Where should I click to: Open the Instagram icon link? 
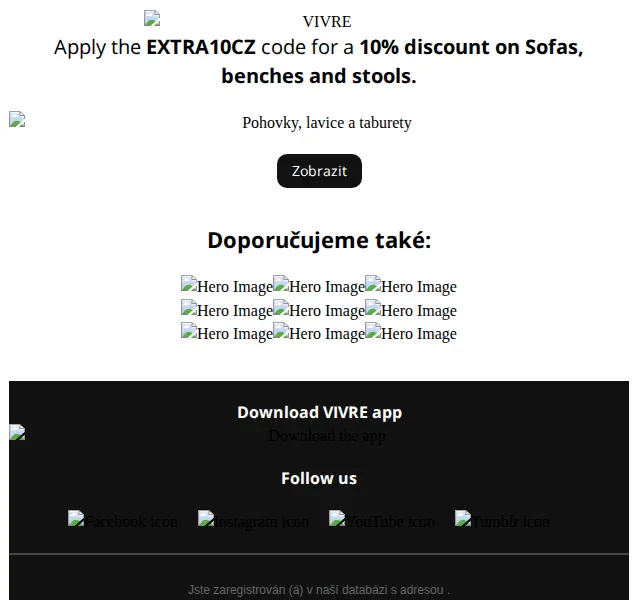point(253,520)
